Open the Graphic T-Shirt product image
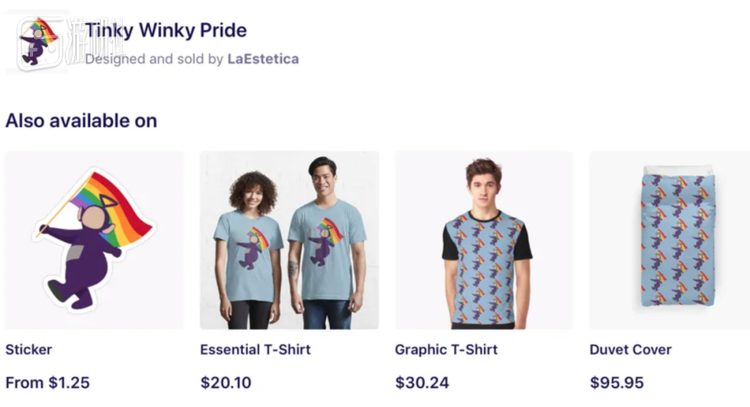This screenshot has height=407, width=750. point(484,240)
